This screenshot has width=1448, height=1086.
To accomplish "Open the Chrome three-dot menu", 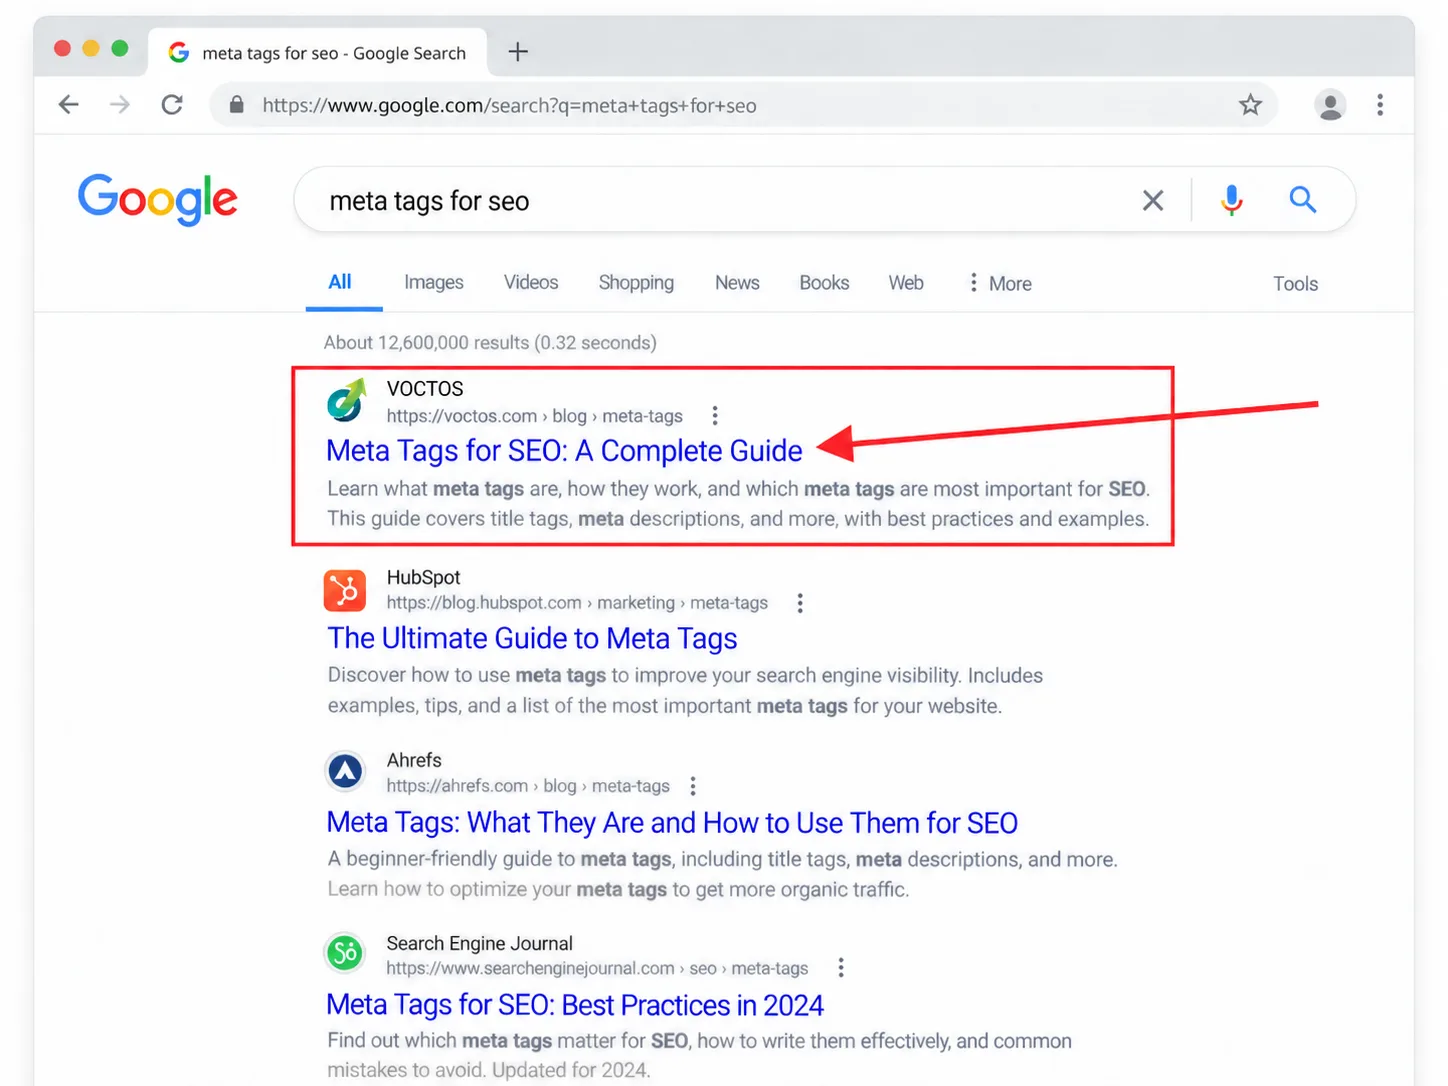I will point(1380,105).
